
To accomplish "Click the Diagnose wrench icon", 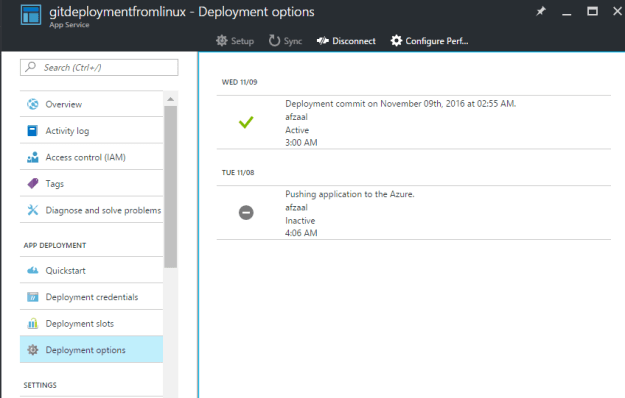I will pos(33,210).
